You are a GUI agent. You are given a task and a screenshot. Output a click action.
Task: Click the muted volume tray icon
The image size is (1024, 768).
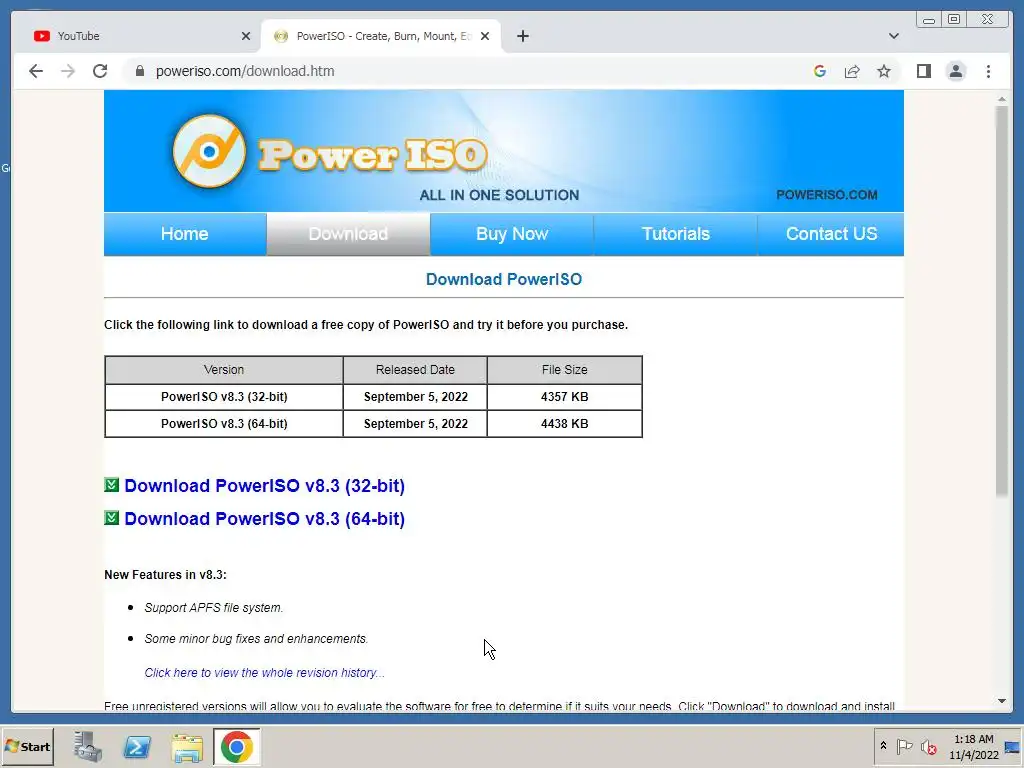point(929,746)
